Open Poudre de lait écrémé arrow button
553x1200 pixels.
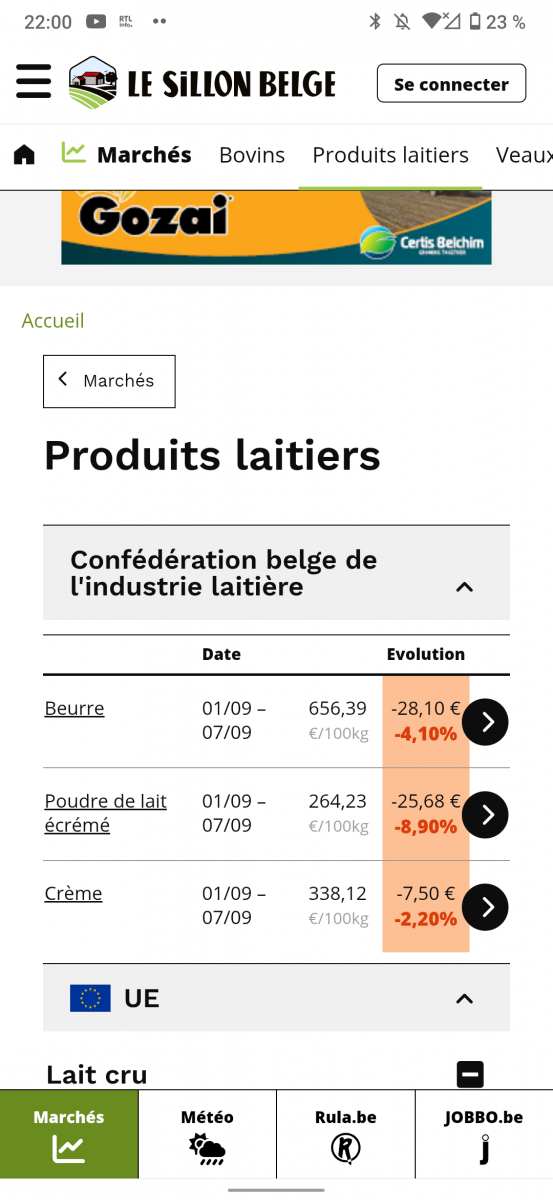click(x=485, y=815)
